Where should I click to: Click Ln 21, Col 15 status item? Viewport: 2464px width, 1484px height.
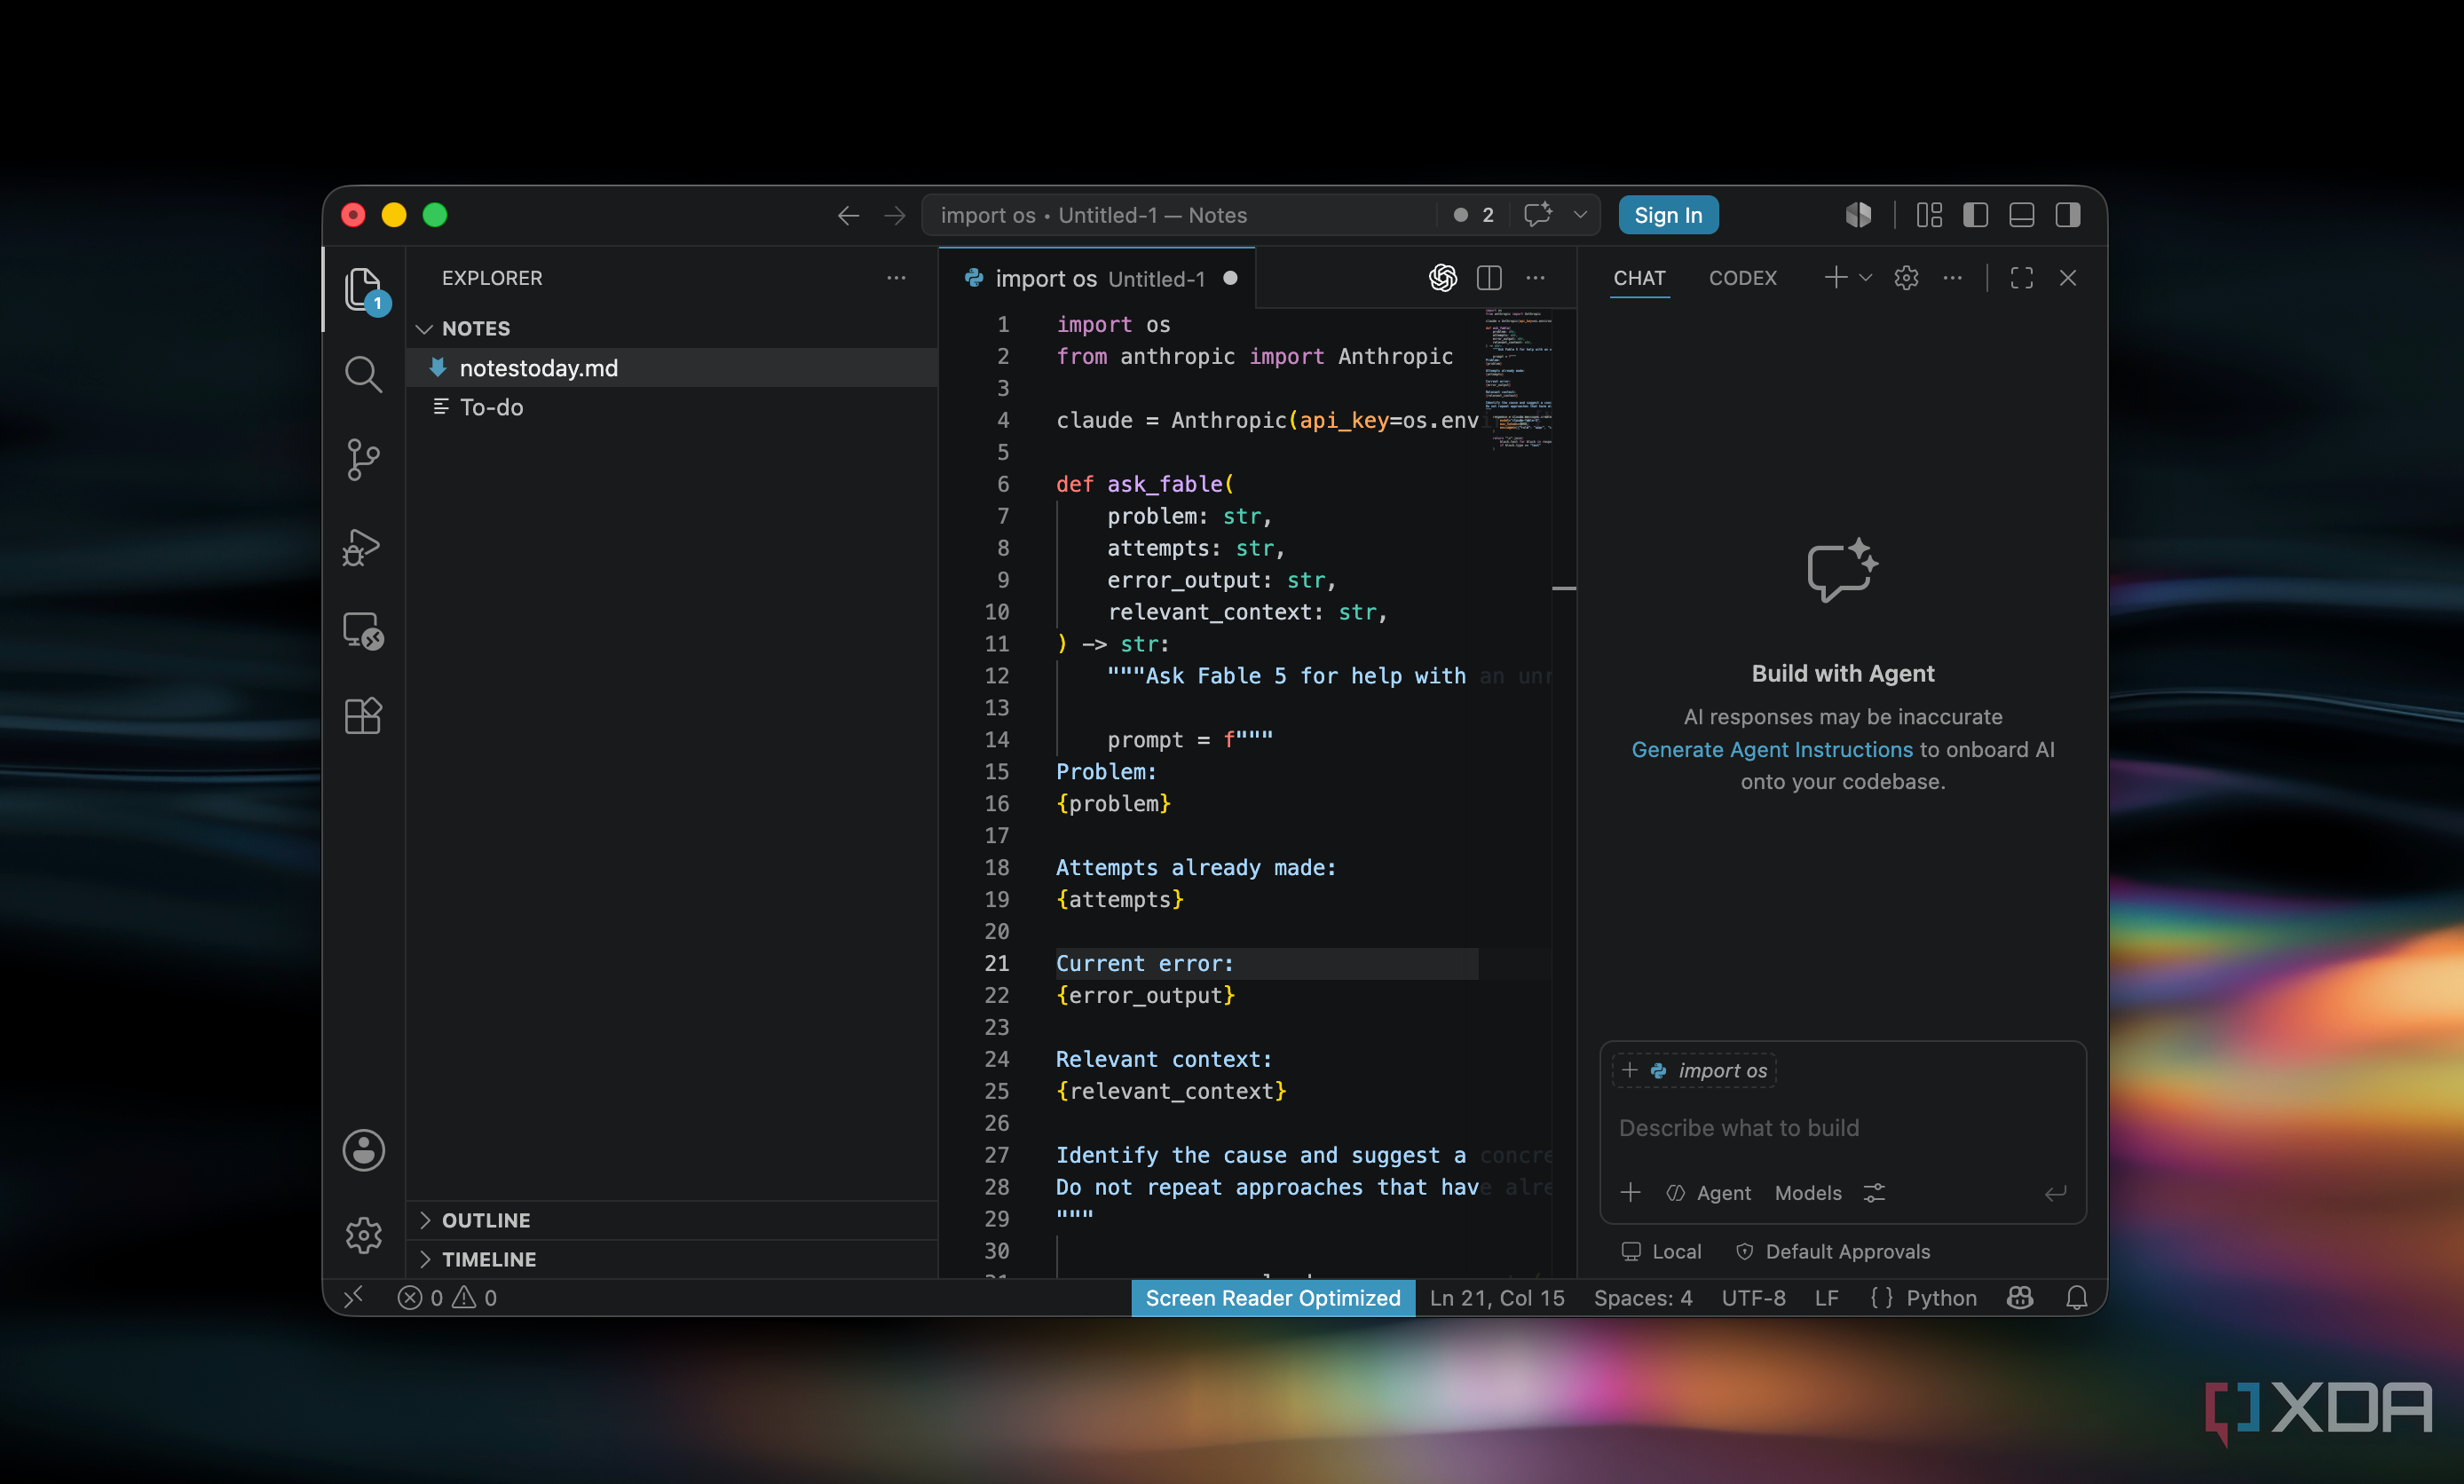[1497, 1297]
